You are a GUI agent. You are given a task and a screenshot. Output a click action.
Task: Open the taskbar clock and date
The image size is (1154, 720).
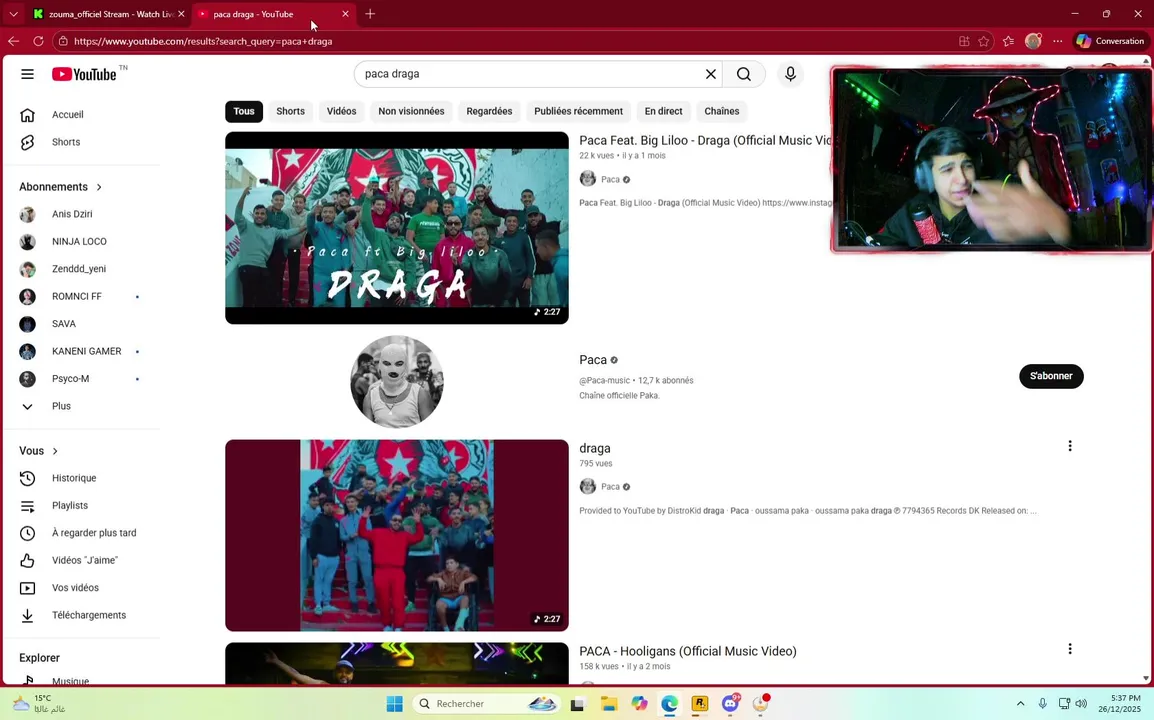pyautogui.click(x=1119, y=704)
